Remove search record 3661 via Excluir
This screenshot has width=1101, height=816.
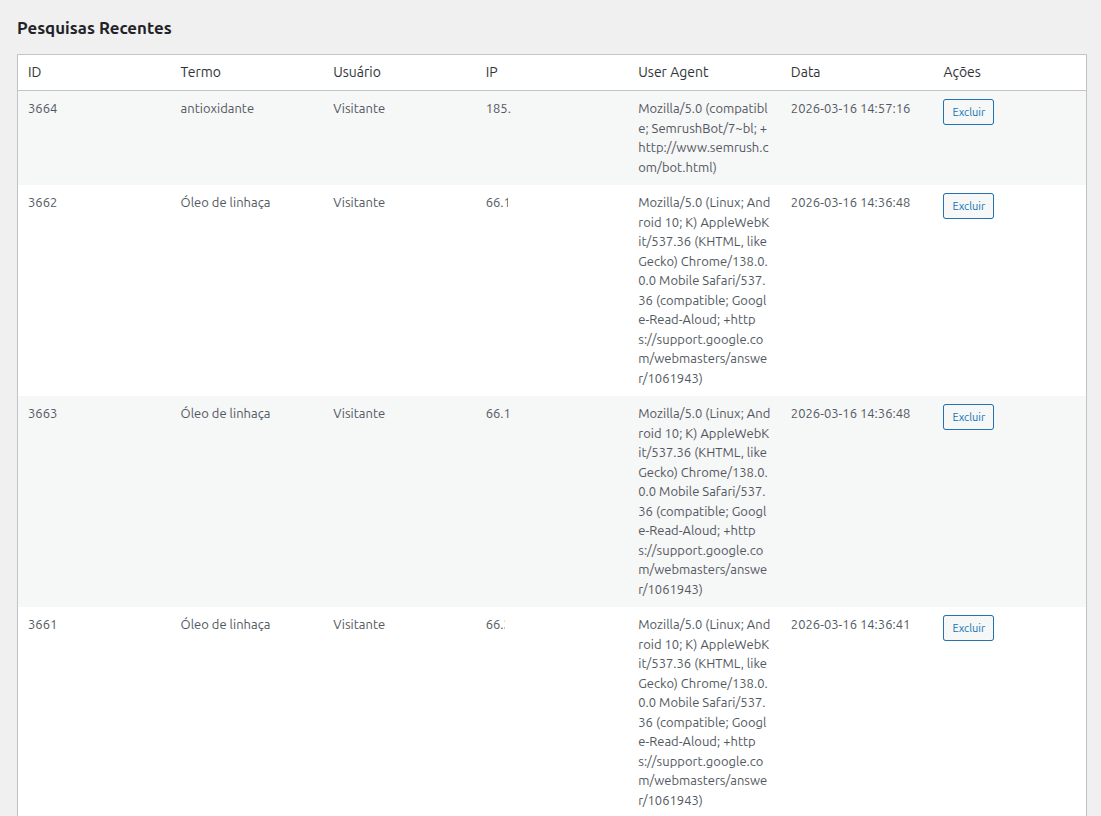pos(967,628)
